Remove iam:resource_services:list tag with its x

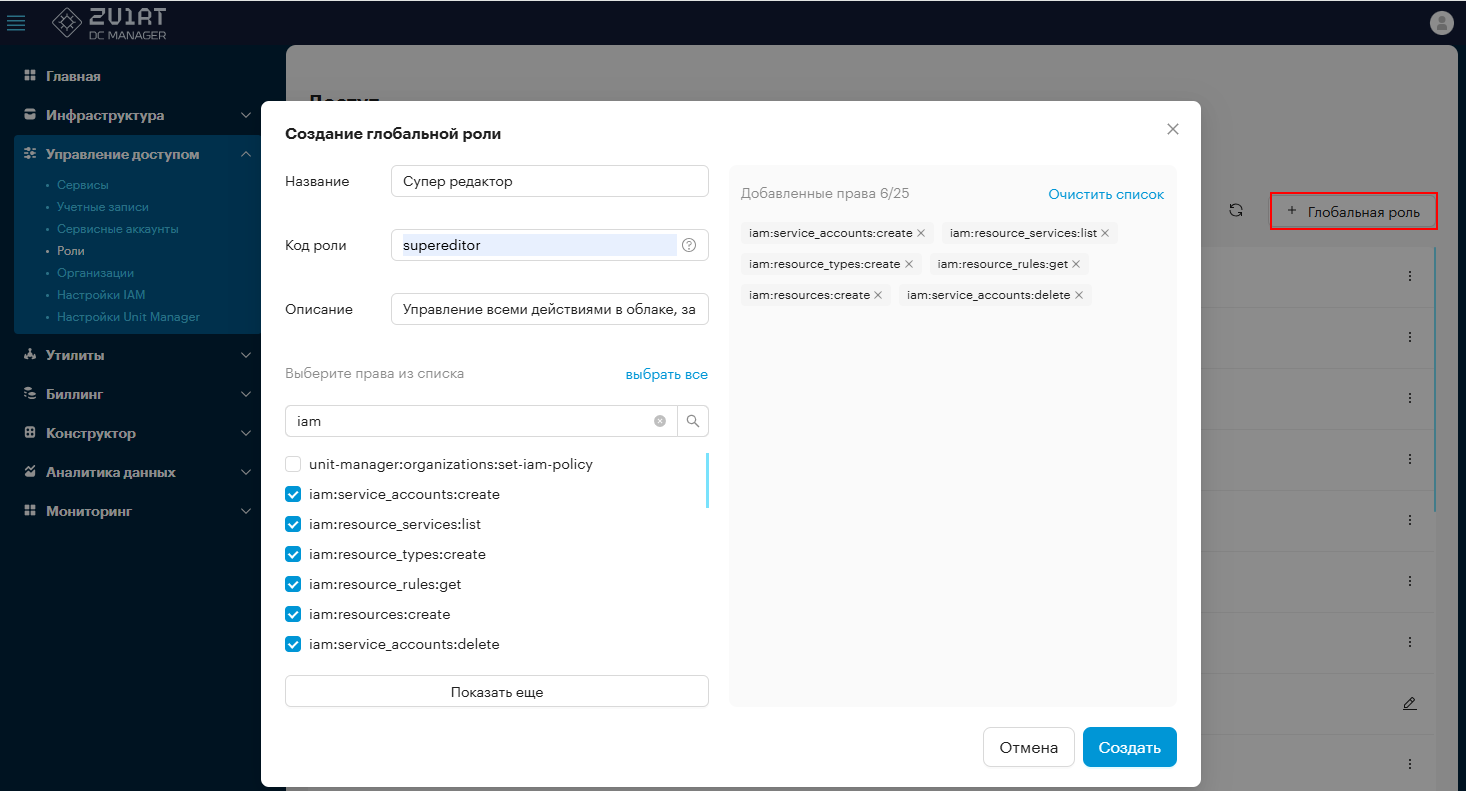pyautogui.click(x=1105, y=233)
